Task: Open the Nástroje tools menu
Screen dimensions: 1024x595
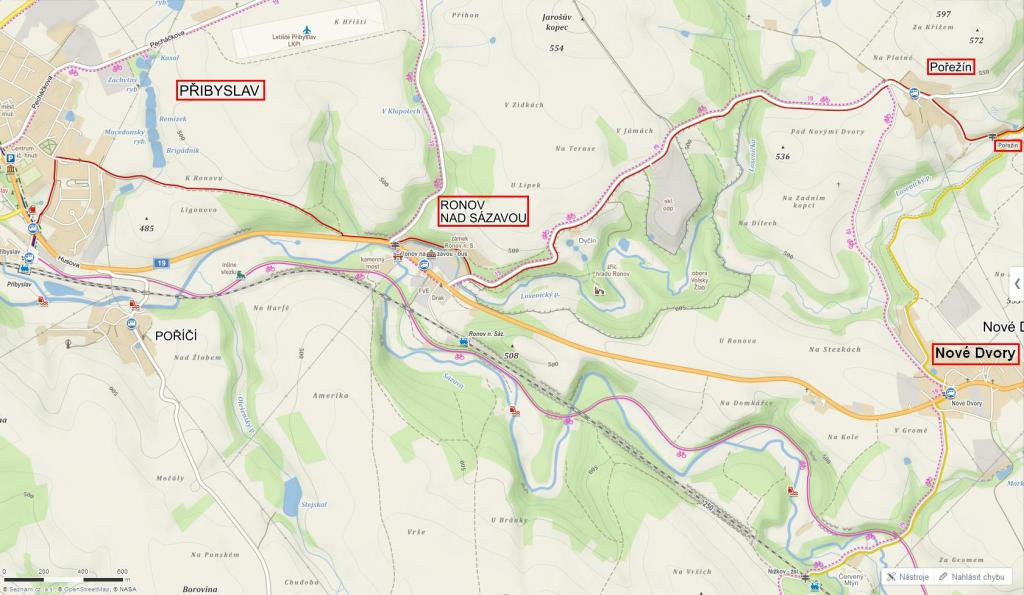Action: click(907, 577)
